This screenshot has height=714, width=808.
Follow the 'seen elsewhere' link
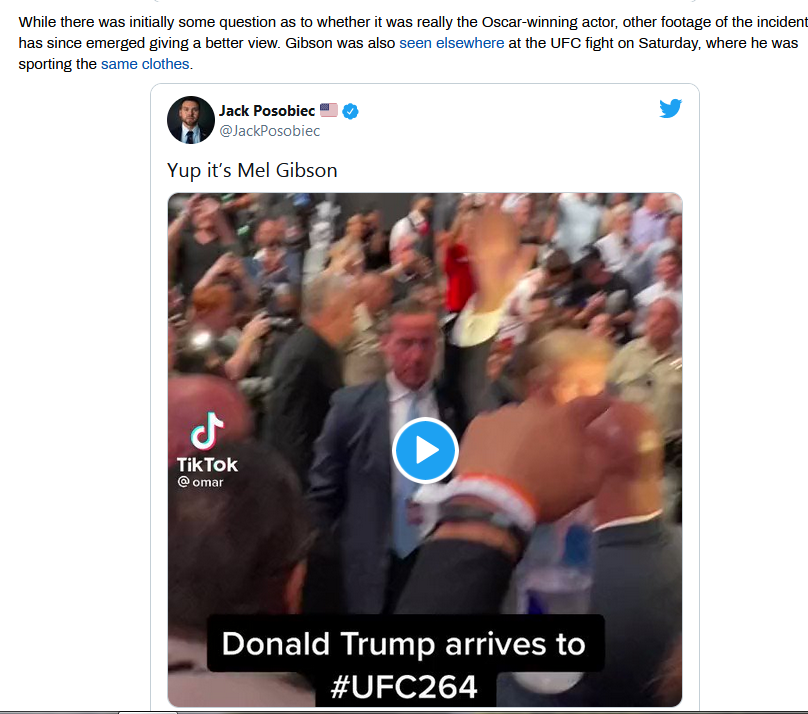pos(451,43)
